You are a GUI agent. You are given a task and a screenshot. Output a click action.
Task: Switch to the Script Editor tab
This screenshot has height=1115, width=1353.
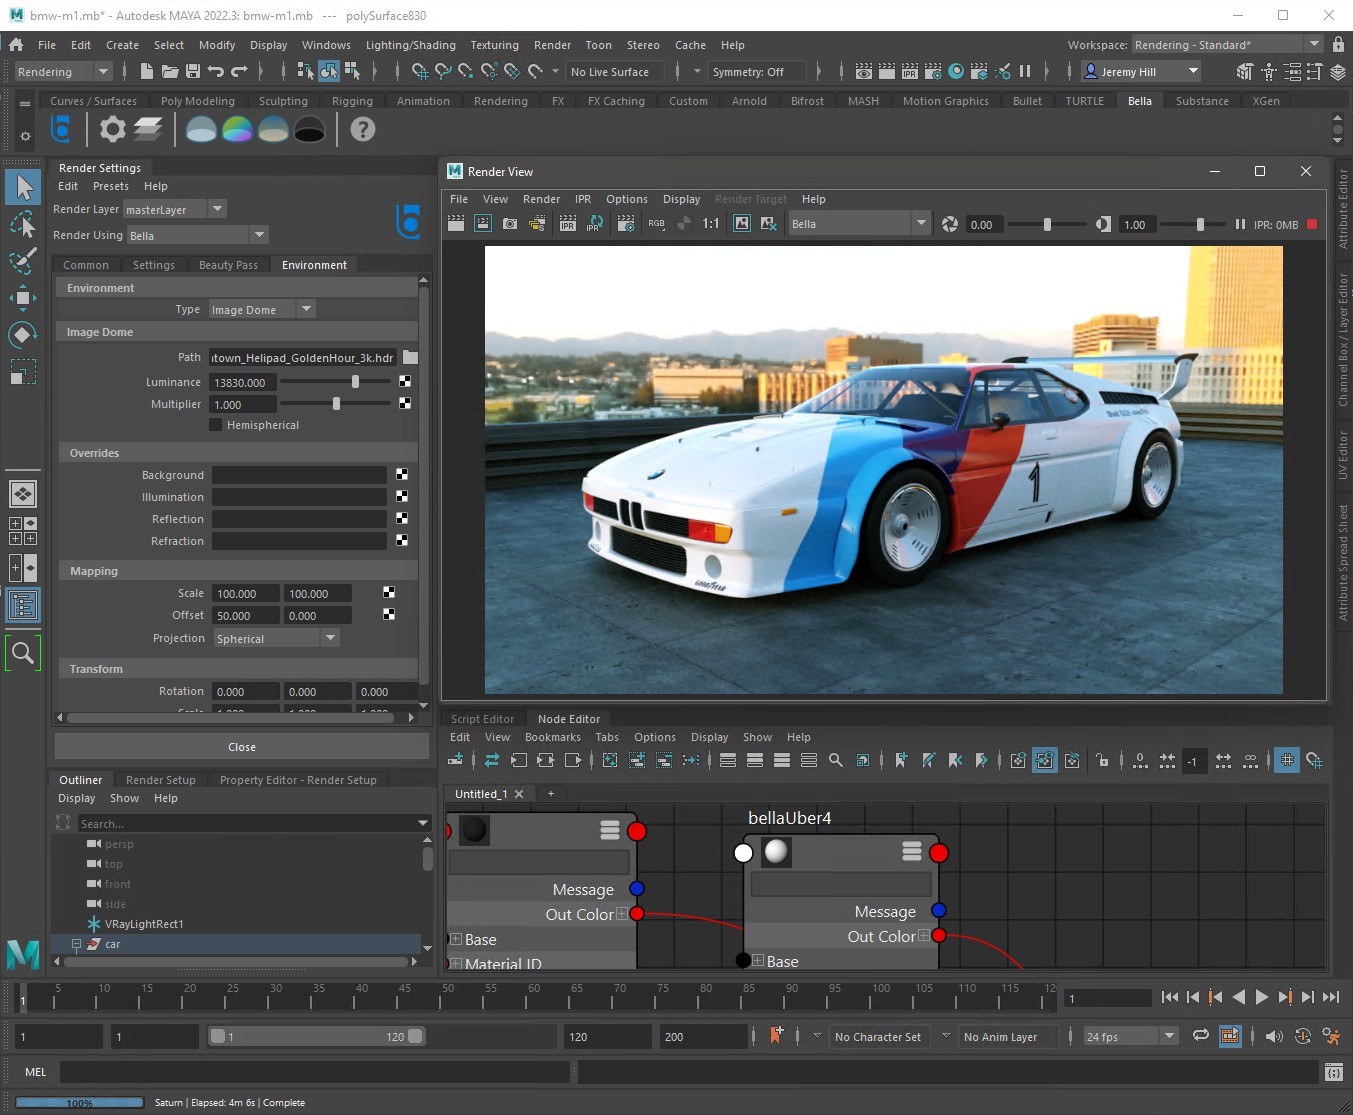click(x=482, y=719)
